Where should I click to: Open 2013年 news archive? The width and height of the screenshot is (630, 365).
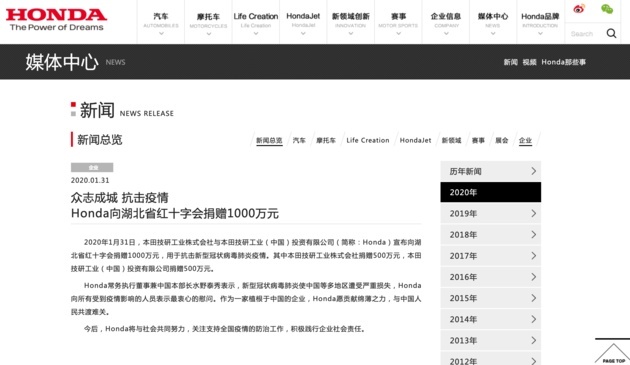491,340
